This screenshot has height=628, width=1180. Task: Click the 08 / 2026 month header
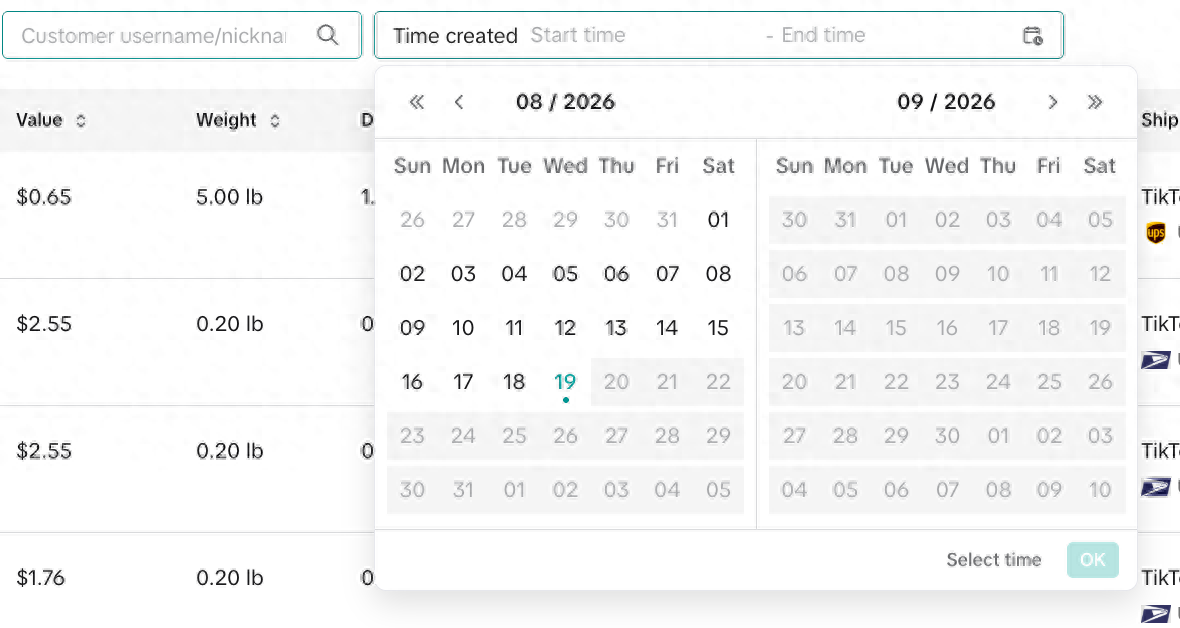[x=565, y=102]
